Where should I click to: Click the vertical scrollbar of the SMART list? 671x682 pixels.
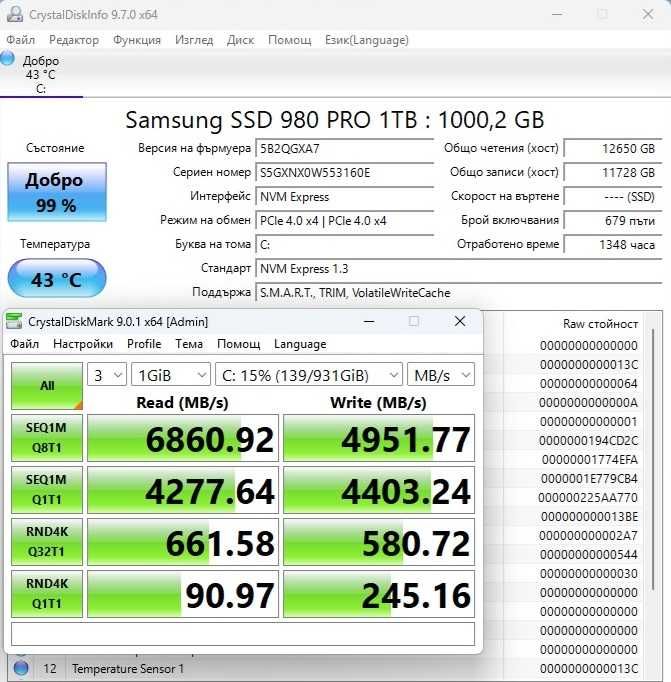tap(653, 459)
